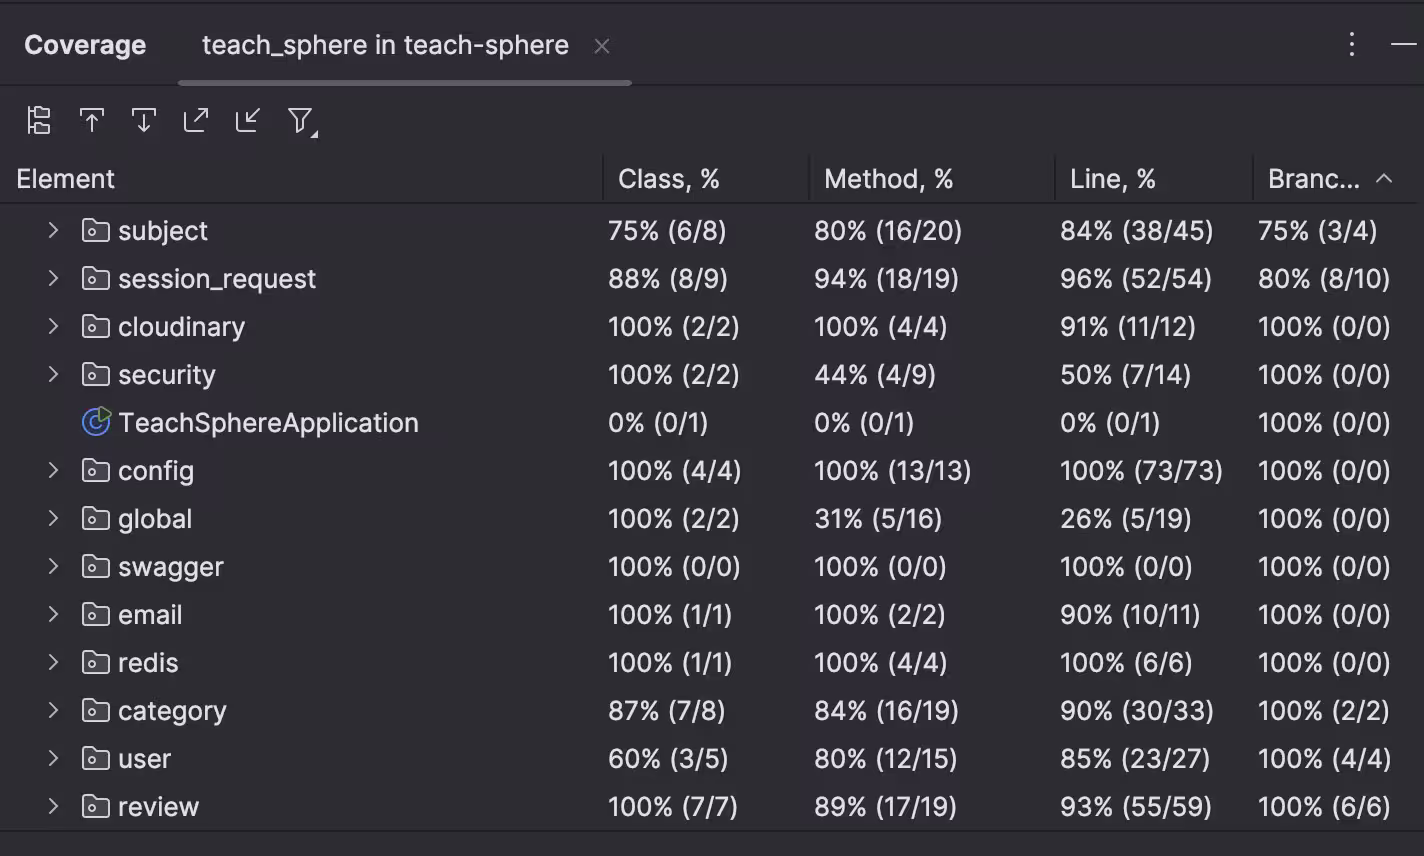Expand the review package node
The width and height of the screenshot is (1424, 856).
(x=54, y=807)
